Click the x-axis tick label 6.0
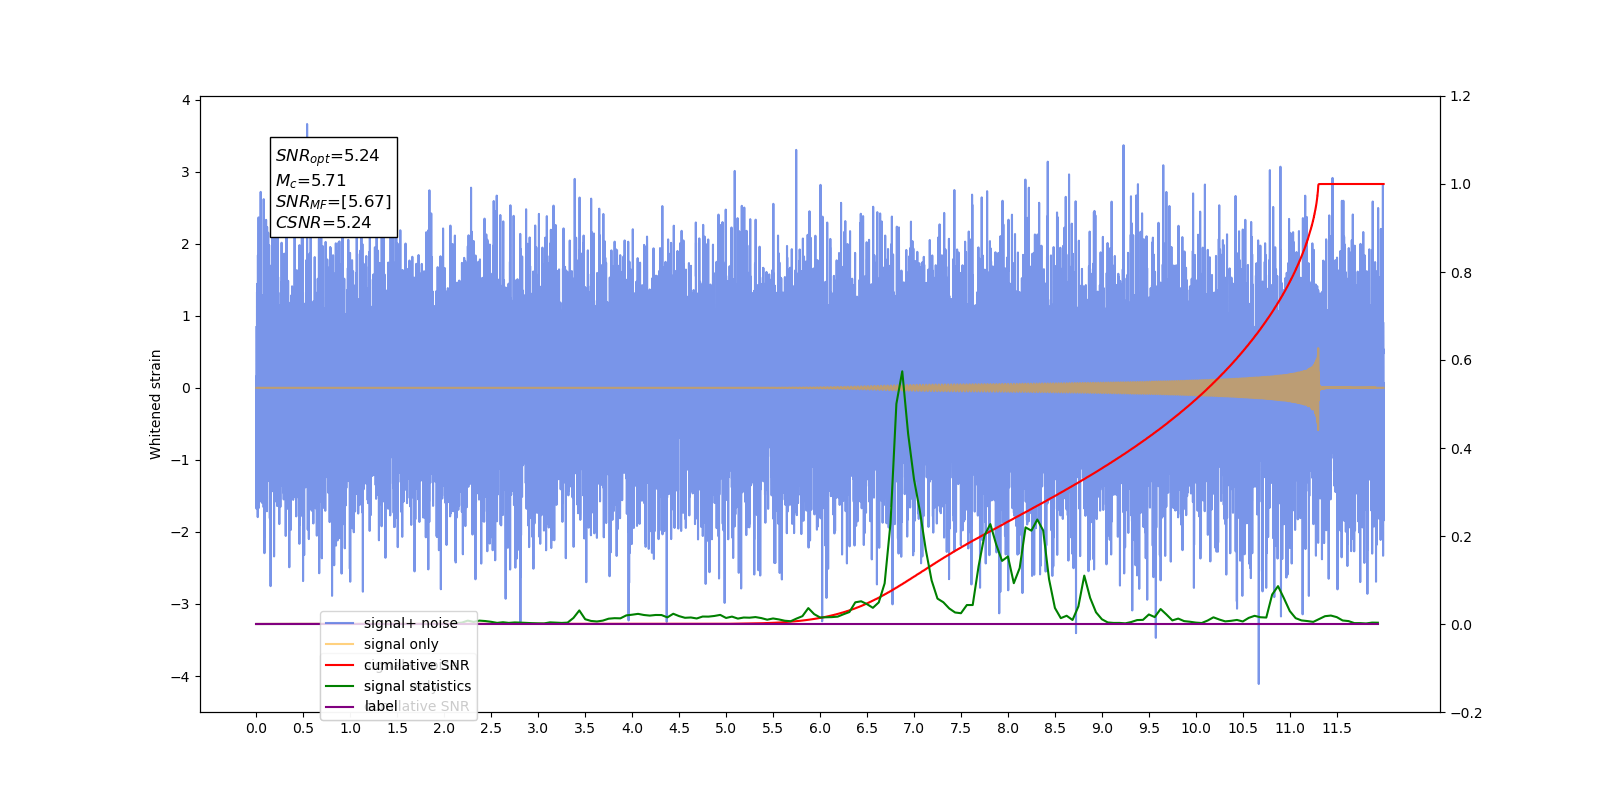 tap(820, 728)
